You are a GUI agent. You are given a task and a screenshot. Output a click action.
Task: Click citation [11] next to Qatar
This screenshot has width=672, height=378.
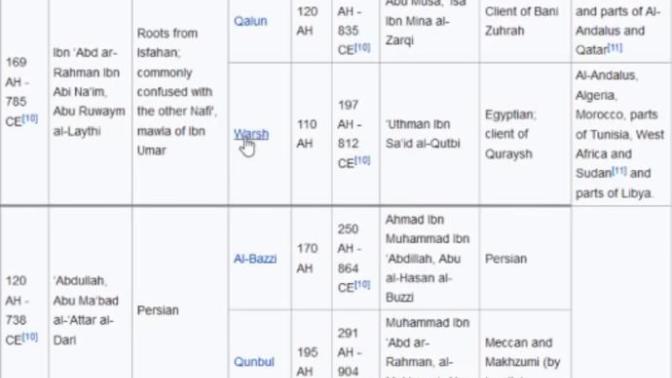tap(615, 47)
